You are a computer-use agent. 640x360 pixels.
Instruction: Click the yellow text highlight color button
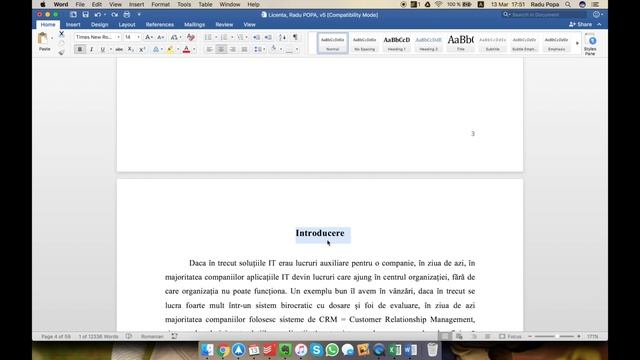click(x=170, y=49)
